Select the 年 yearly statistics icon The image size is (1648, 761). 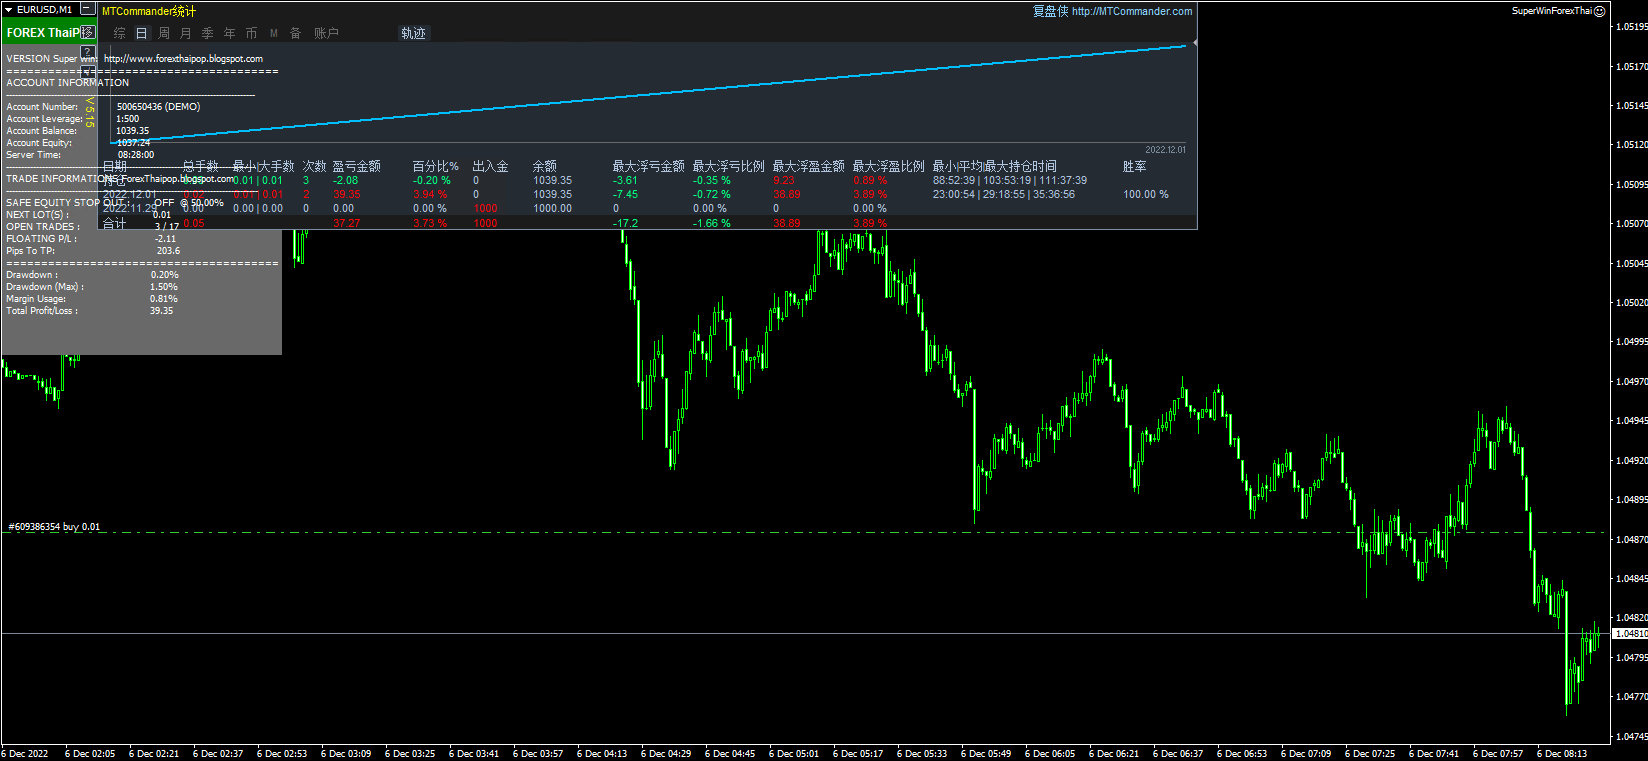230,33
